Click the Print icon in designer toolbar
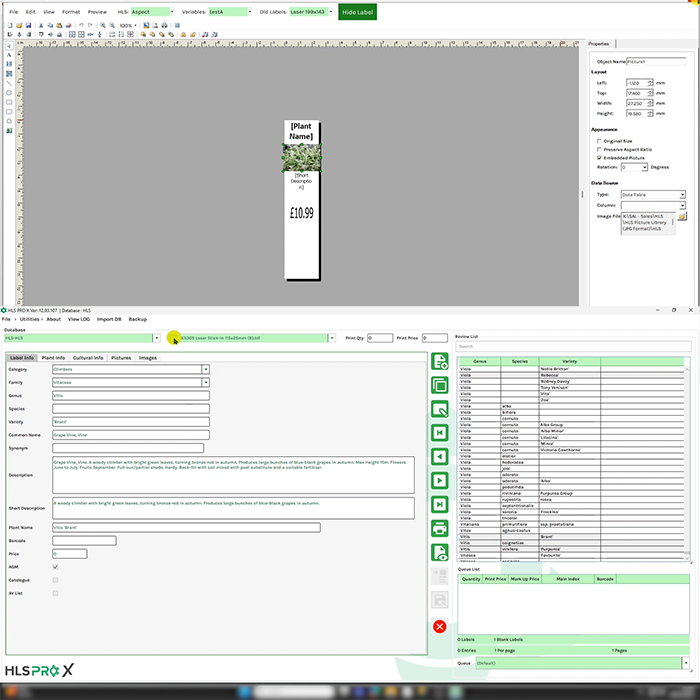 pos(164,25)
